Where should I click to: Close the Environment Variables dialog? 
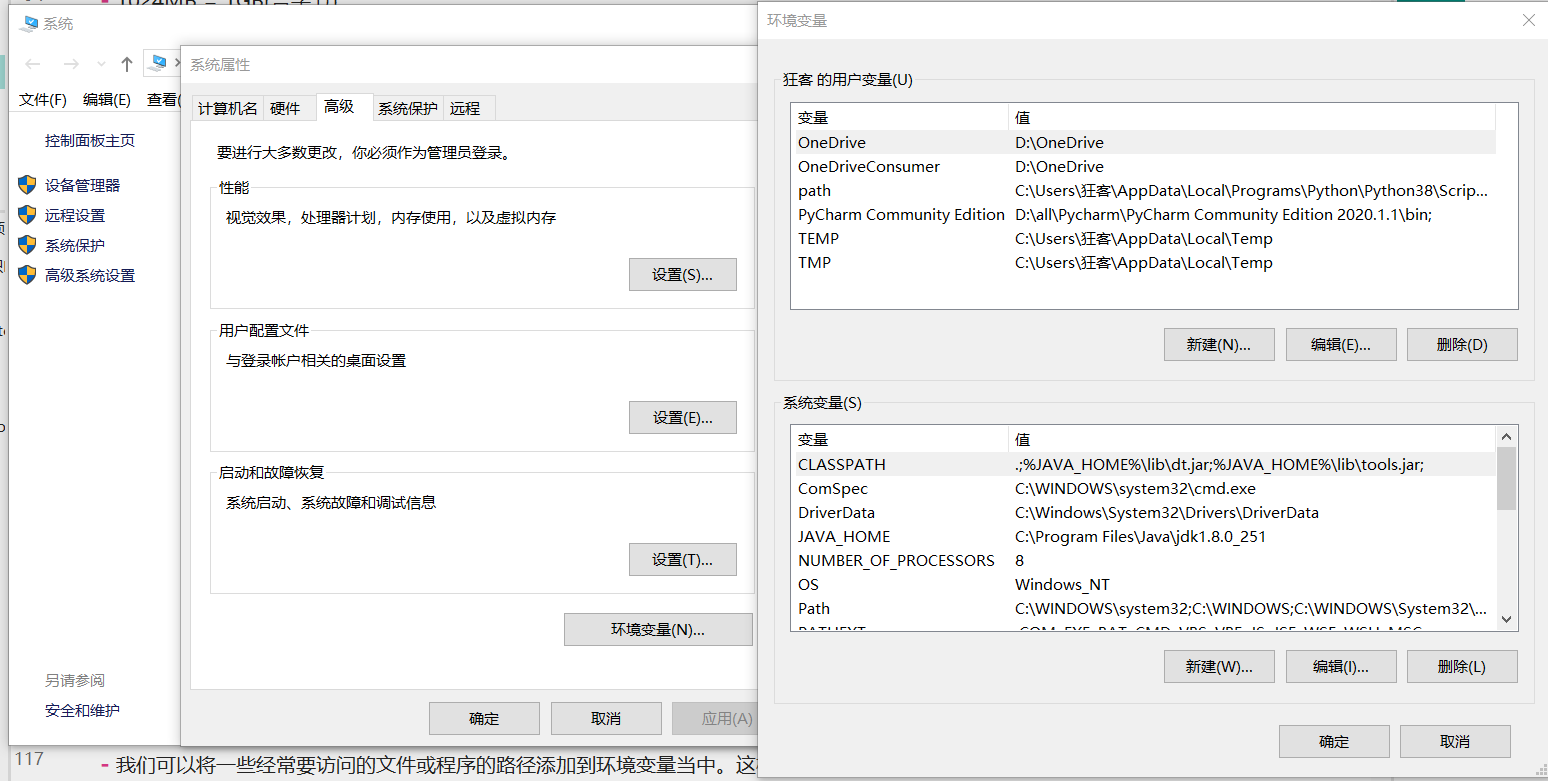(x=1528, y=20)
